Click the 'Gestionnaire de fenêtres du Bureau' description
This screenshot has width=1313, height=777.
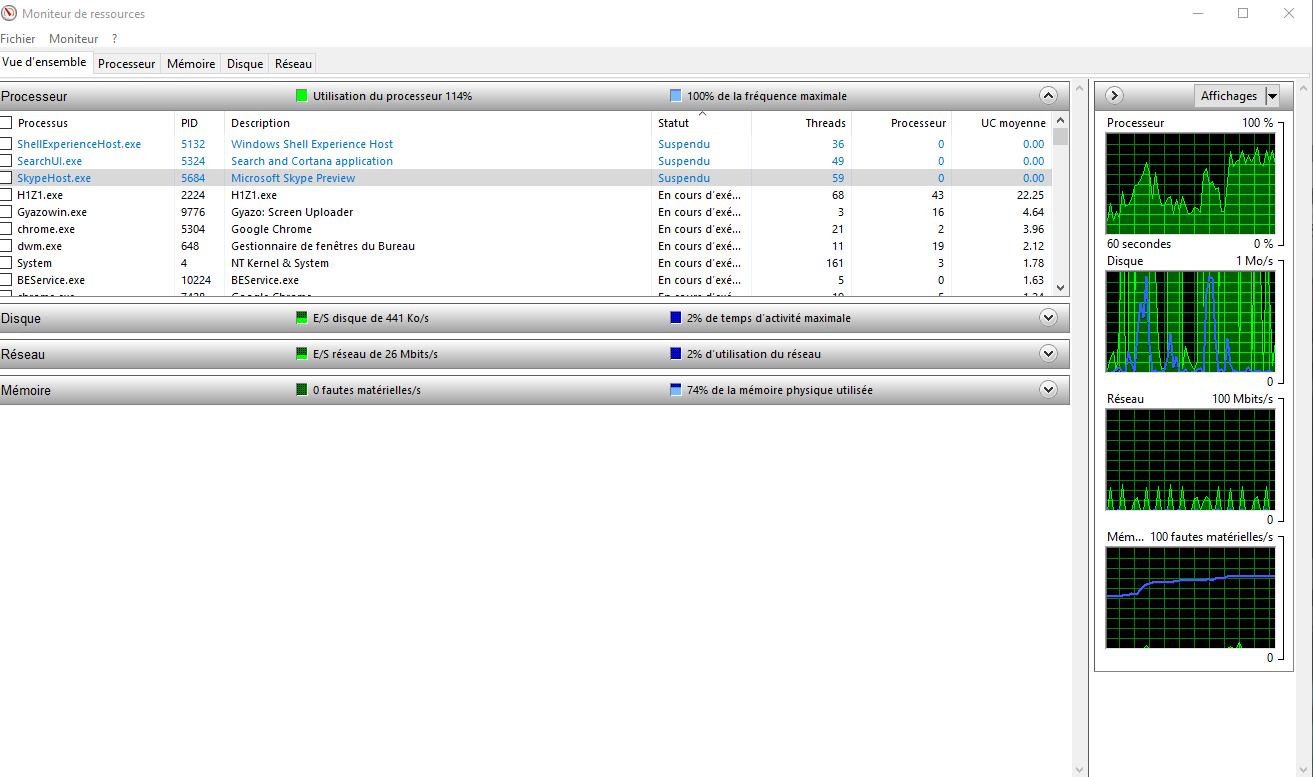click(x=323, y=246)
